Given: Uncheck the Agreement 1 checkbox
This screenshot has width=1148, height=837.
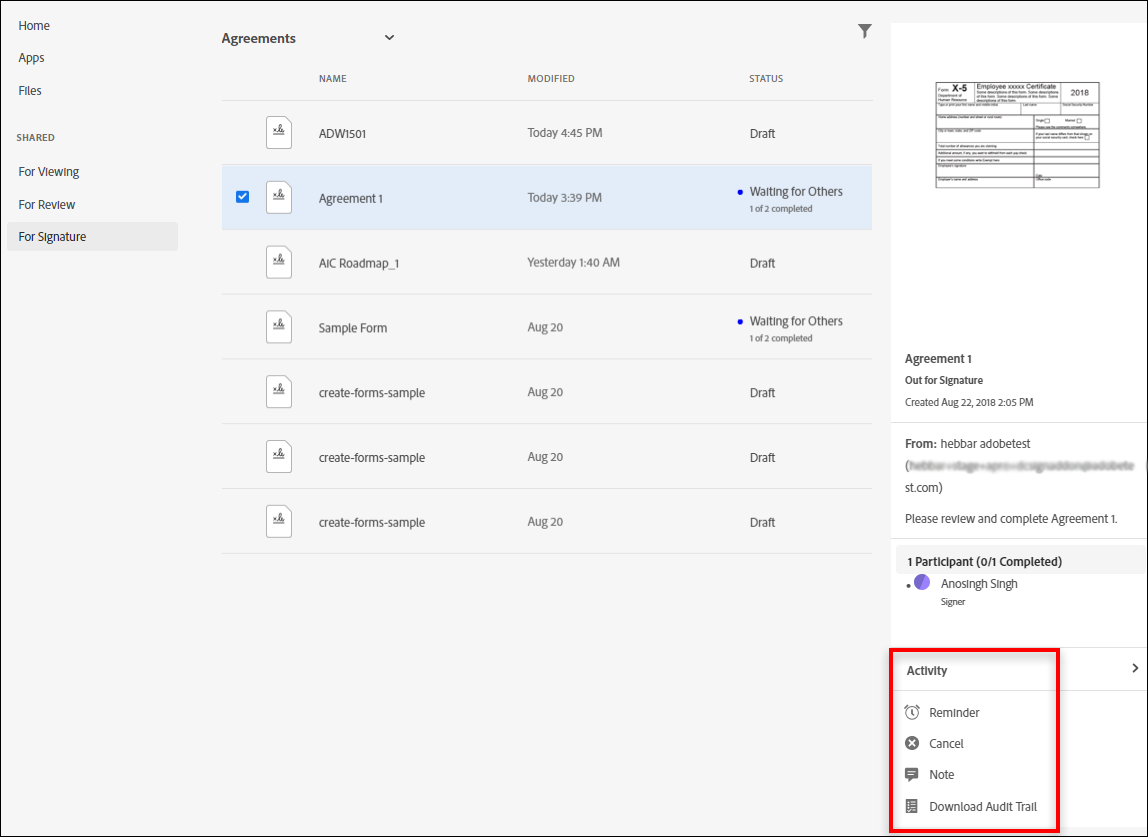Looking at the screenshot, I should [x=243, y=197].
